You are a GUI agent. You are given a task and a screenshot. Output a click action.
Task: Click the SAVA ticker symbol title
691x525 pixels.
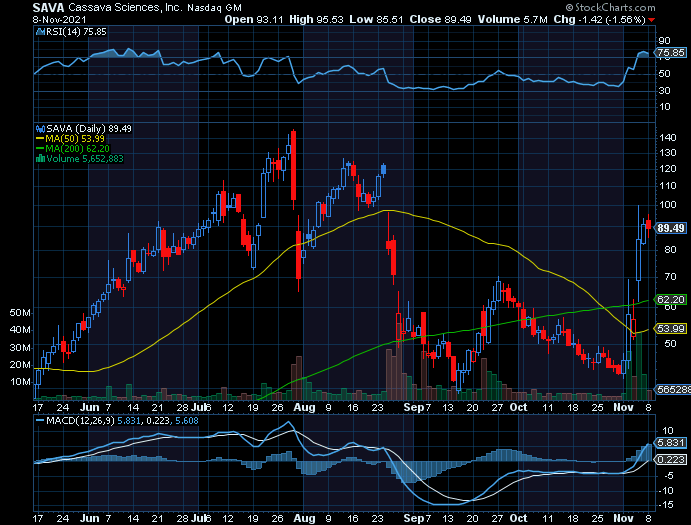[48, 7]
